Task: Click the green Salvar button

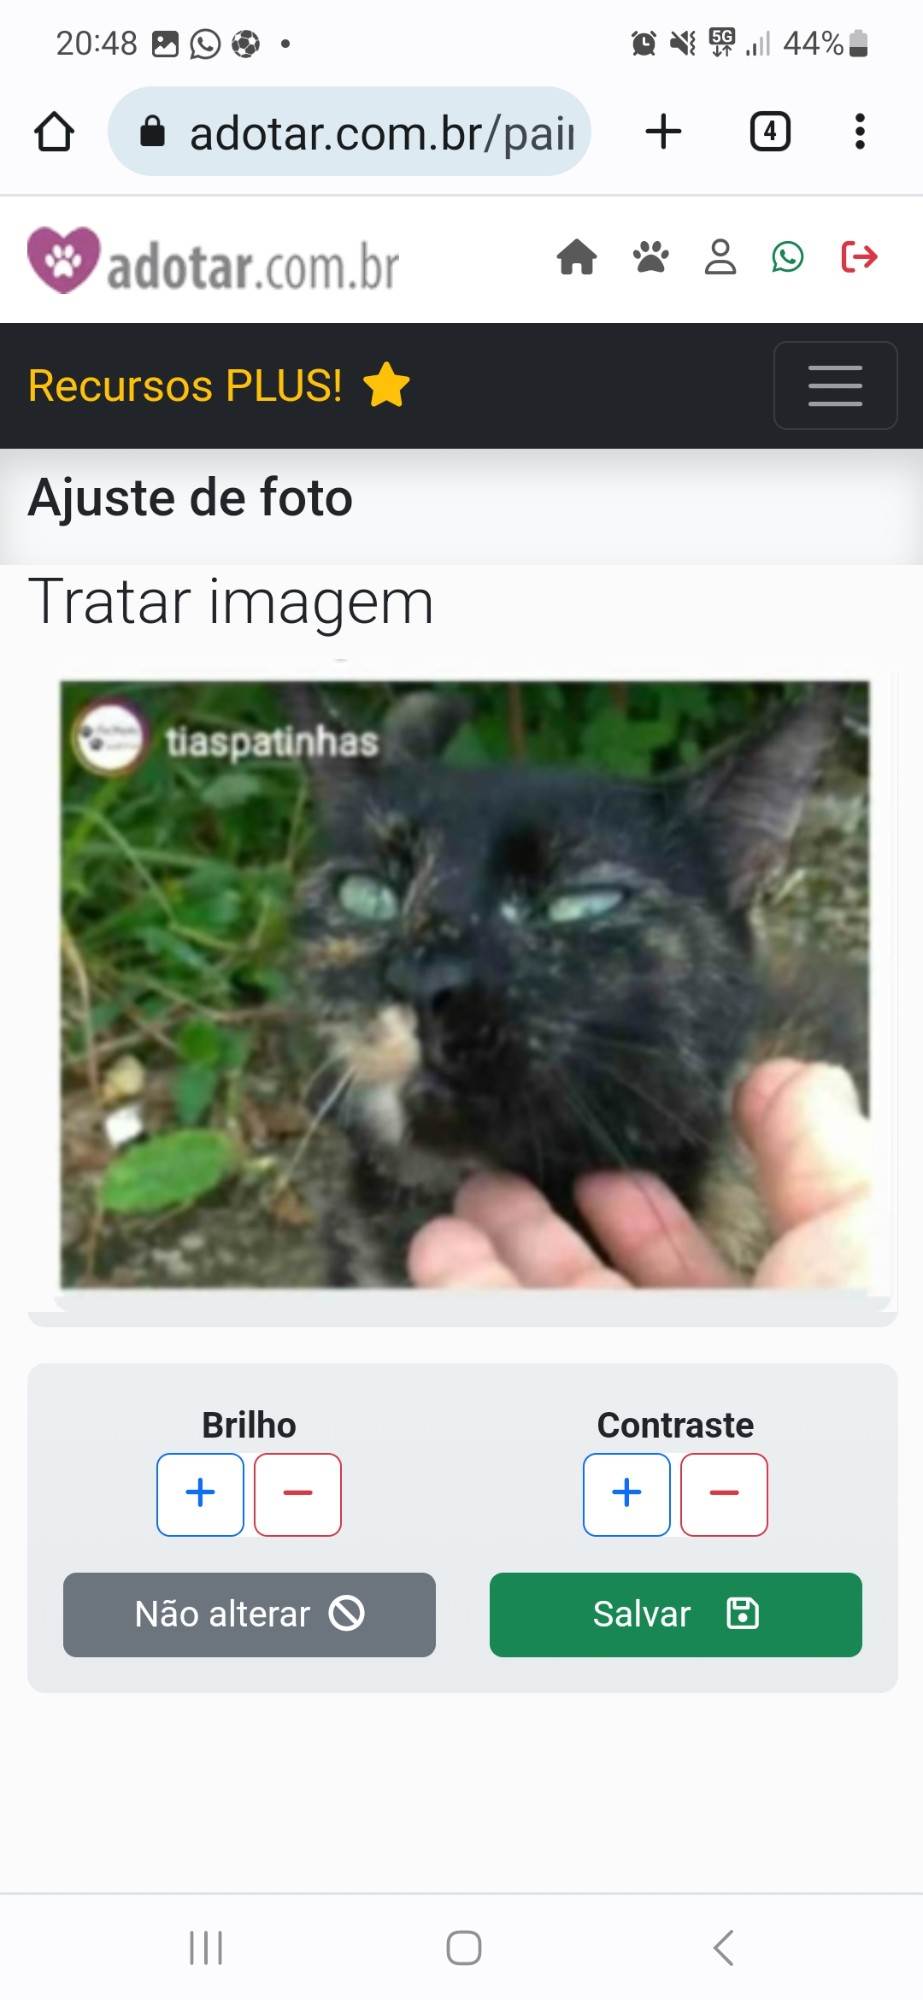Action: pyautogui.click(x=676, y=1614)
